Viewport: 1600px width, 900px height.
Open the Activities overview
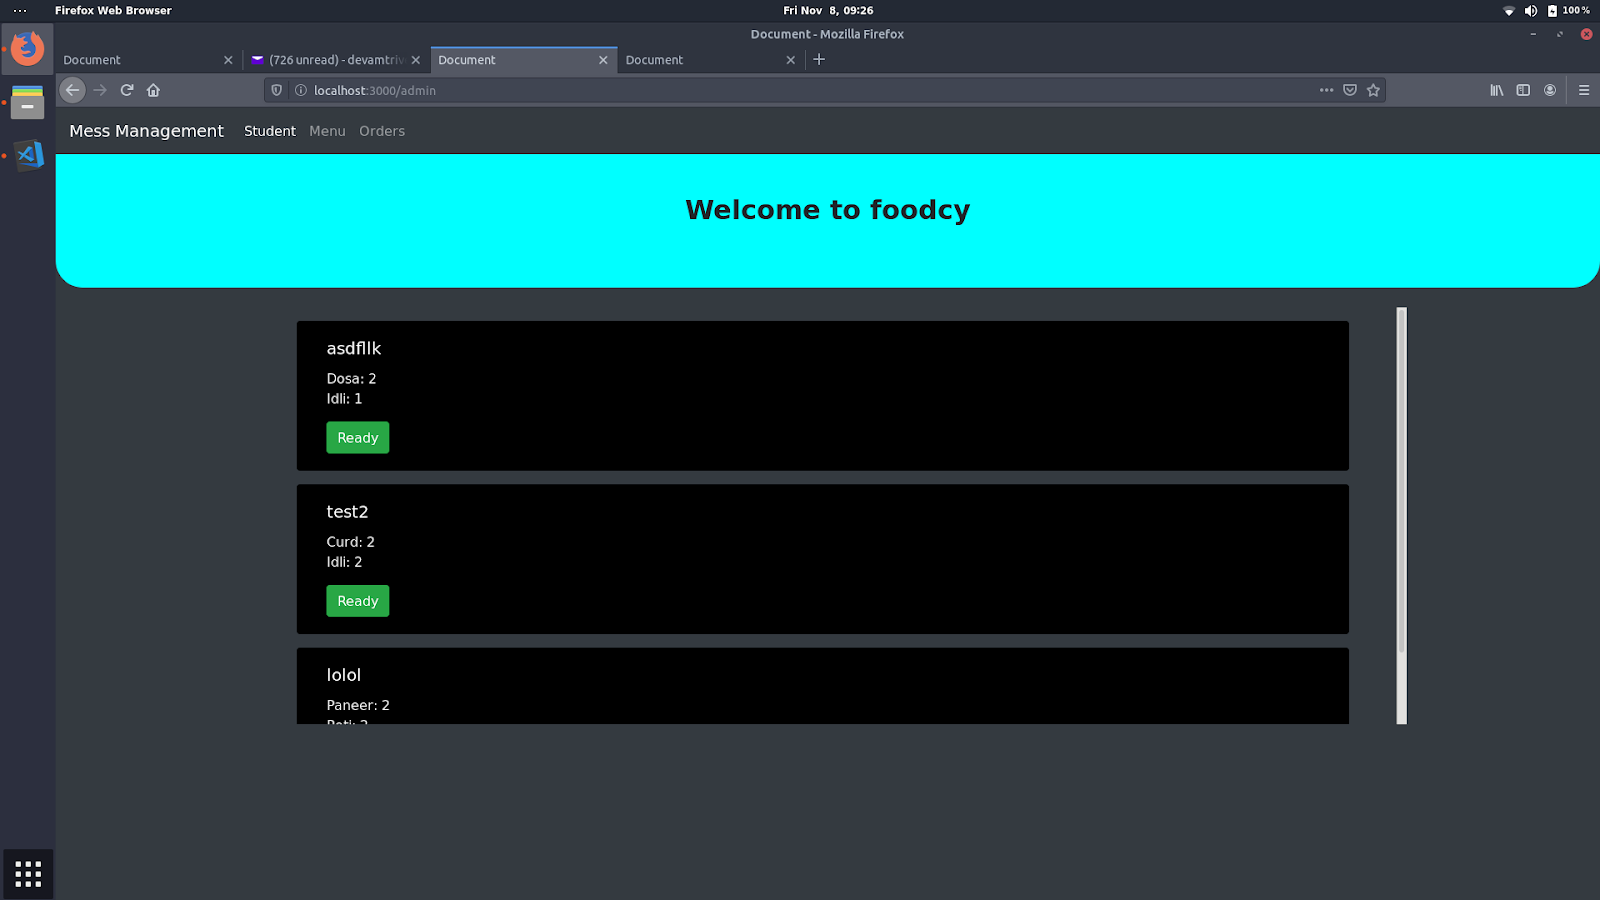(x=20, y=10)
